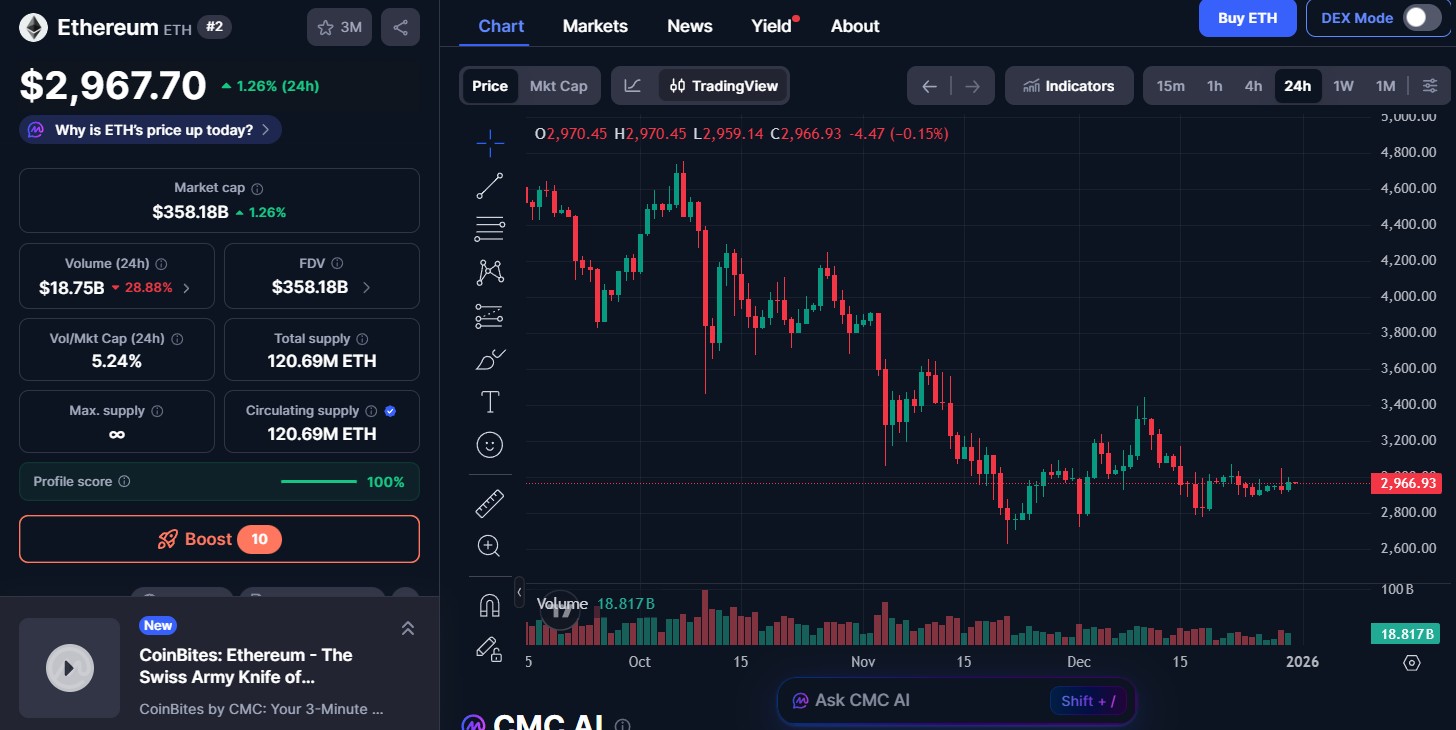Open the emoji stickers tool
The height and width of the screenshot is (730, 1456).
pos(489,444)
